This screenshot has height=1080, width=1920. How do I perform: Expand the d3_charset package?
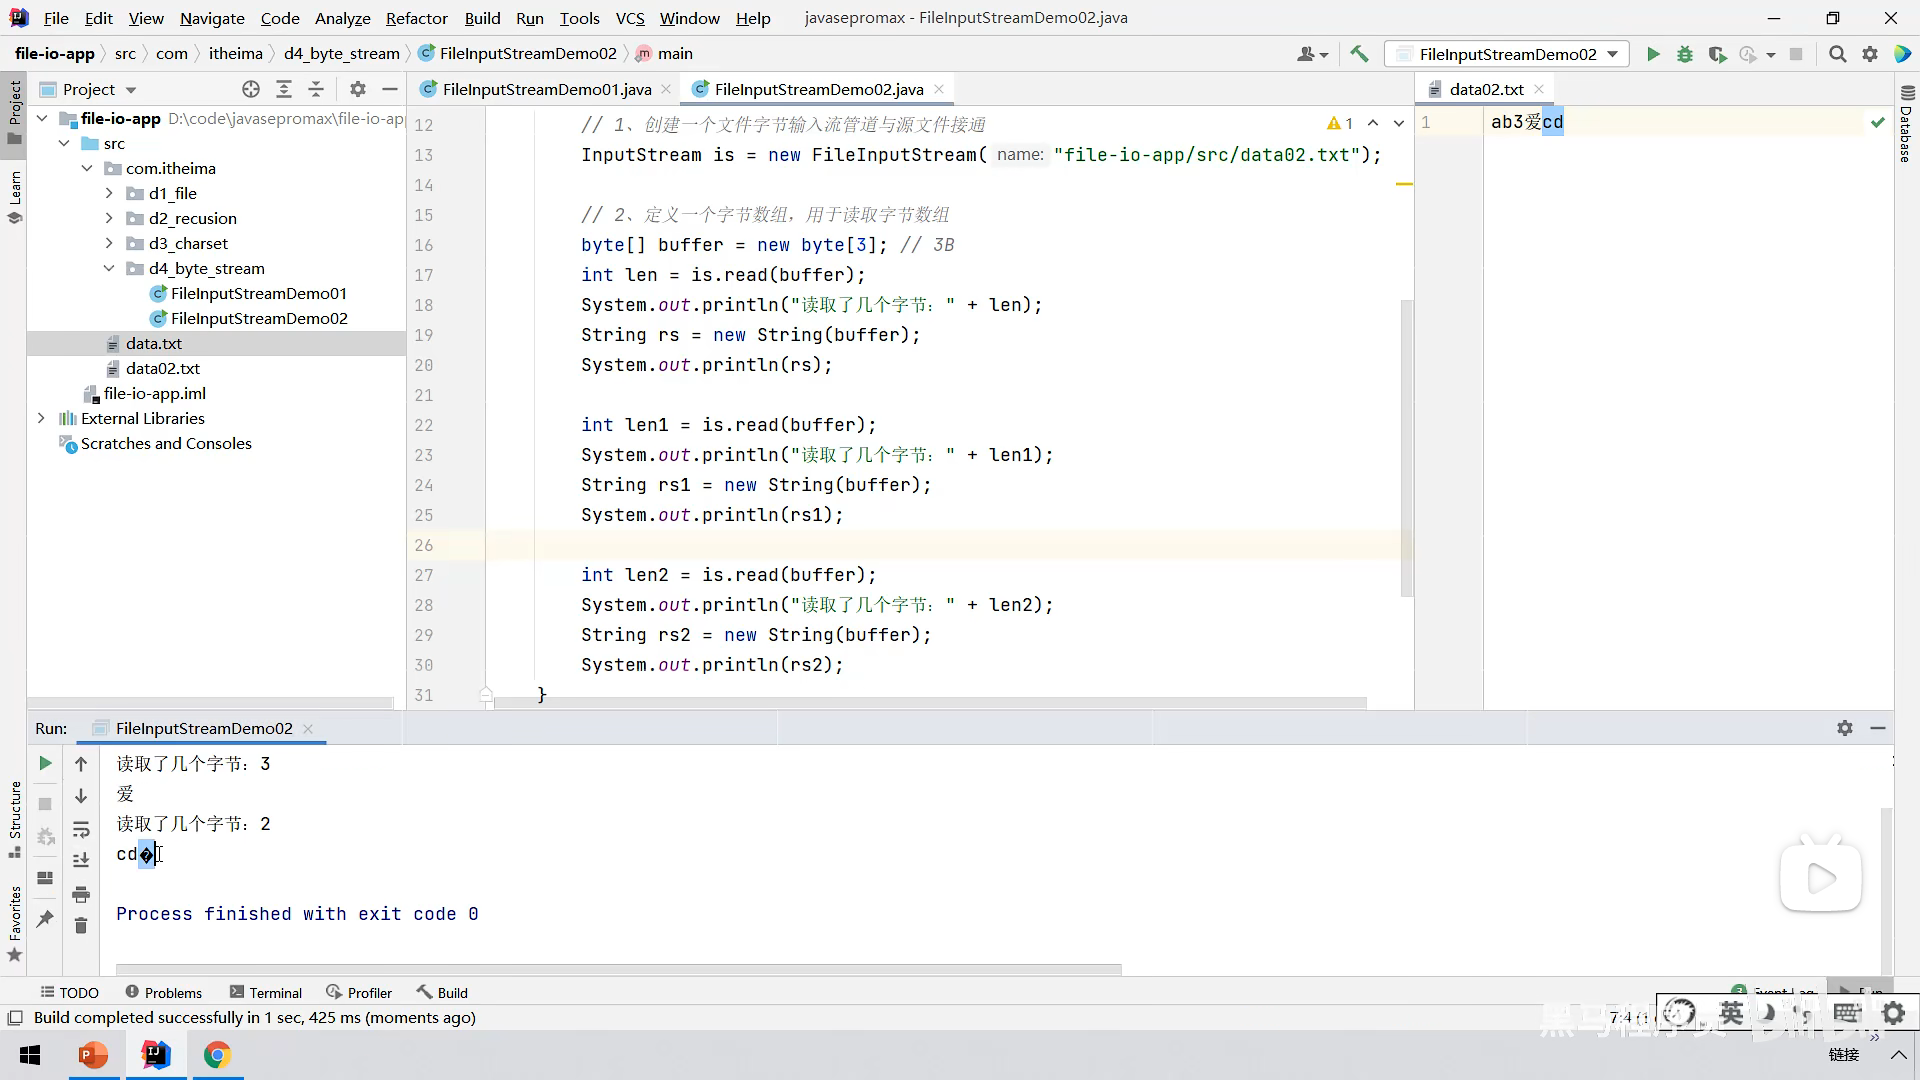(109, 243)
